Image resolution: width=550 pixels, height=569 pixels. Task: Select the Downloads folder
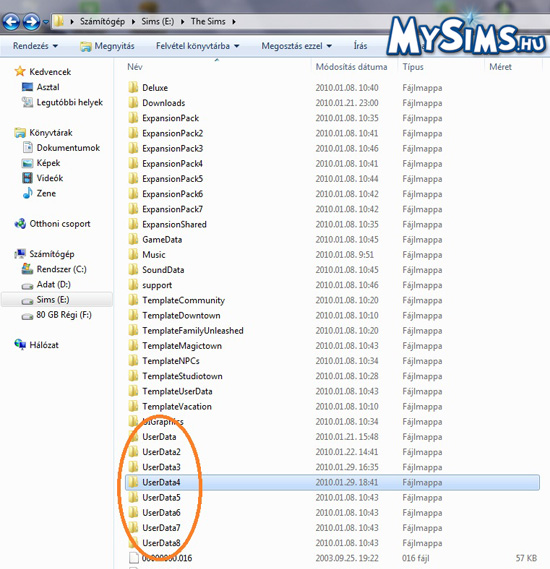pos(164,103)
